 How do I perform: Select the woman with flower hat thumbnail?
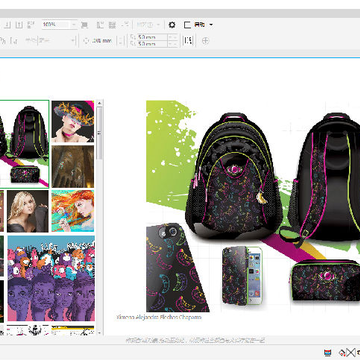pos(73,122)
